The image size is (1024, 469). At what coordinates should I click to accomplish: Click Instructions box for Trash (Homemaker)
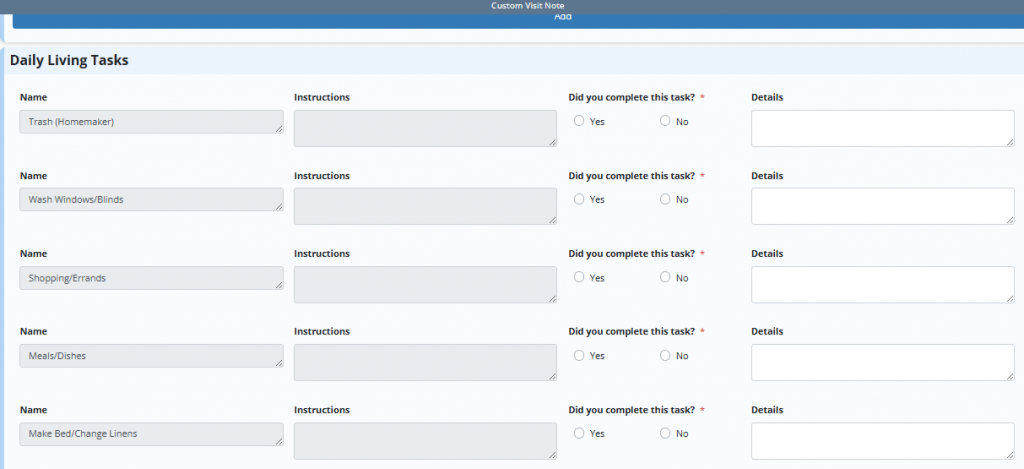(425, 128)
